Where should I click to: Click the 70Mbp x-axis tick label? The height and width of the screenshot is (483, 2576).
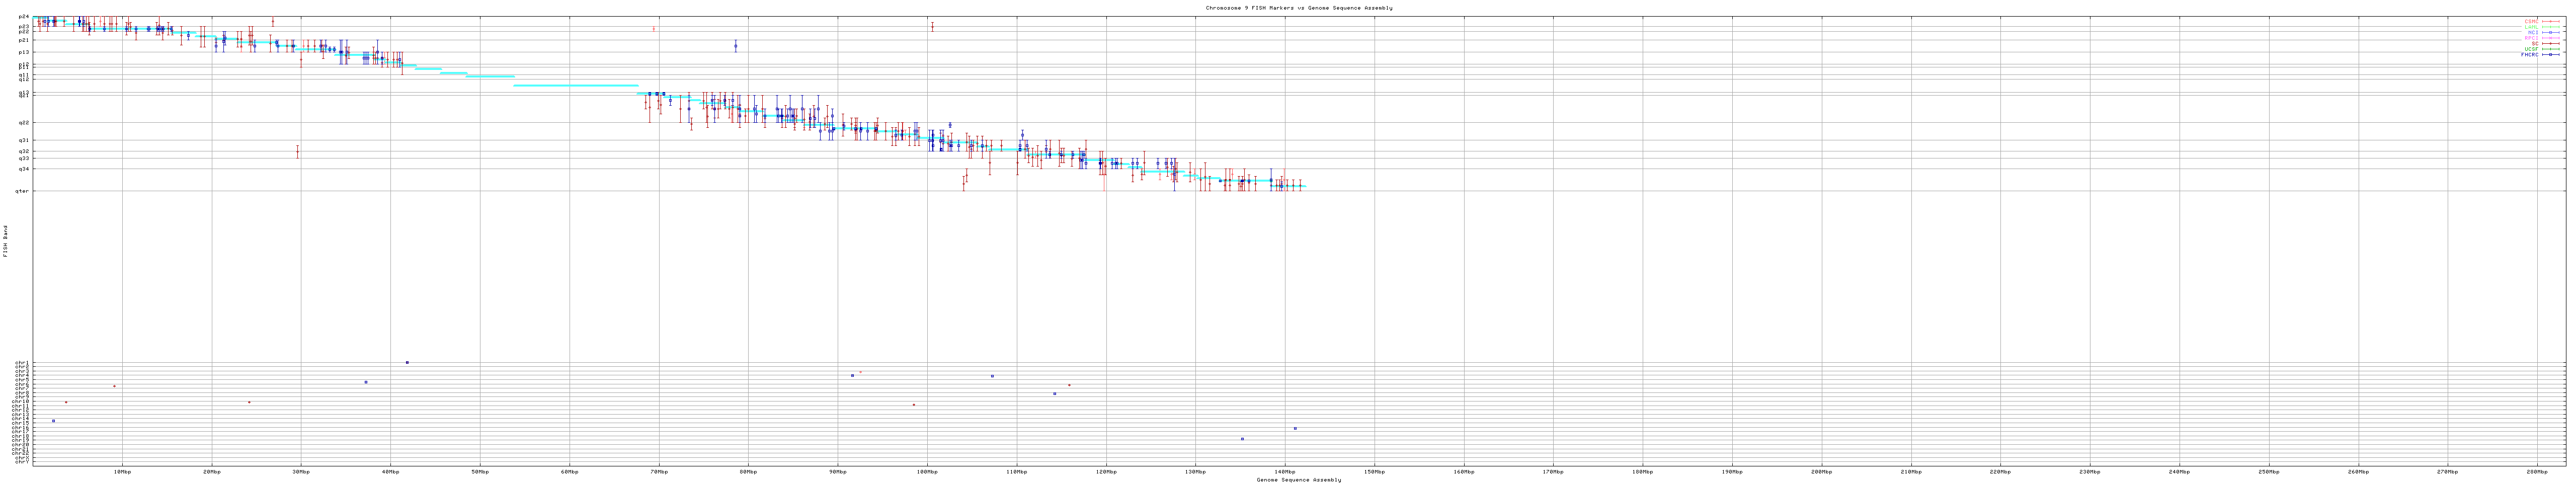tap(658, 471)
